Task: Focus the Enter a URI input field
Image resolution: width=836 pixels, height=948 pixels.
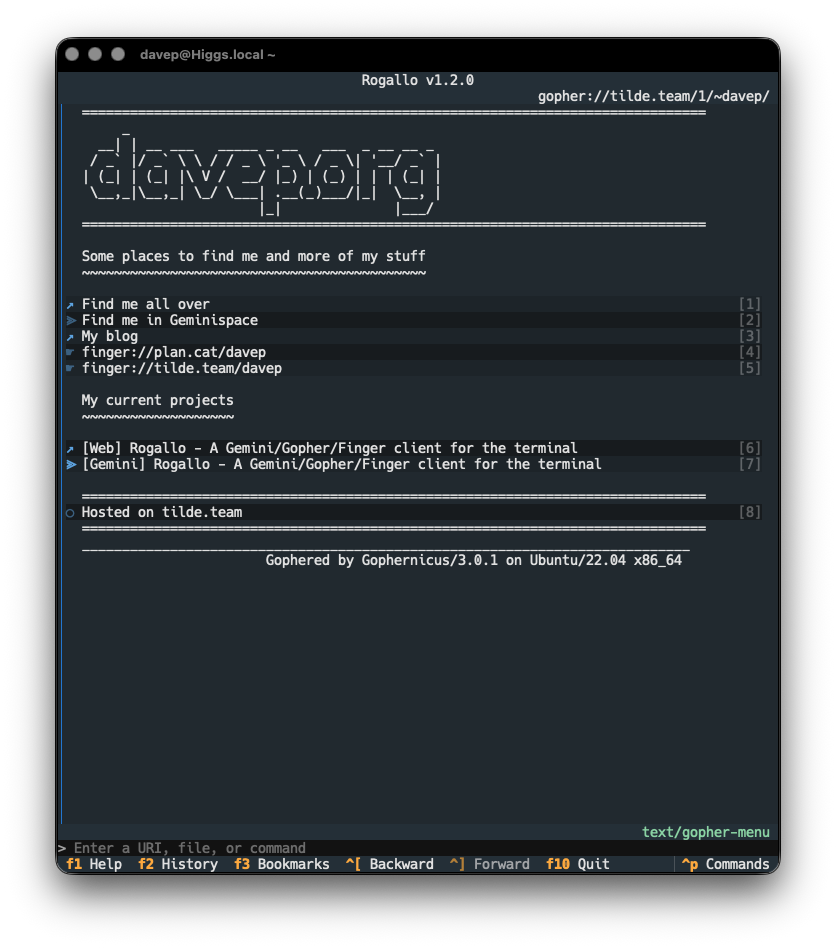Action: point(418,848)
